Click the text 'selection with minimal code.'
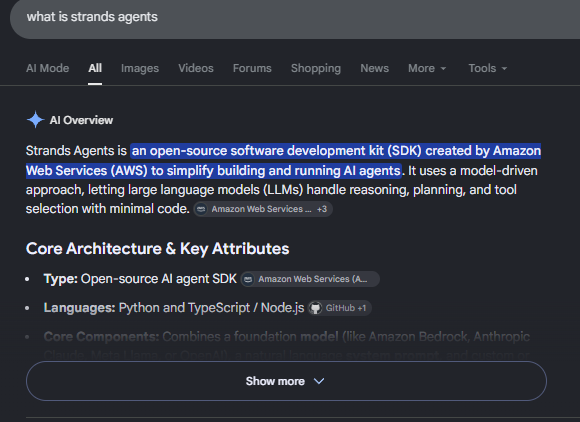The image size is (580, 422). [108, 209]
